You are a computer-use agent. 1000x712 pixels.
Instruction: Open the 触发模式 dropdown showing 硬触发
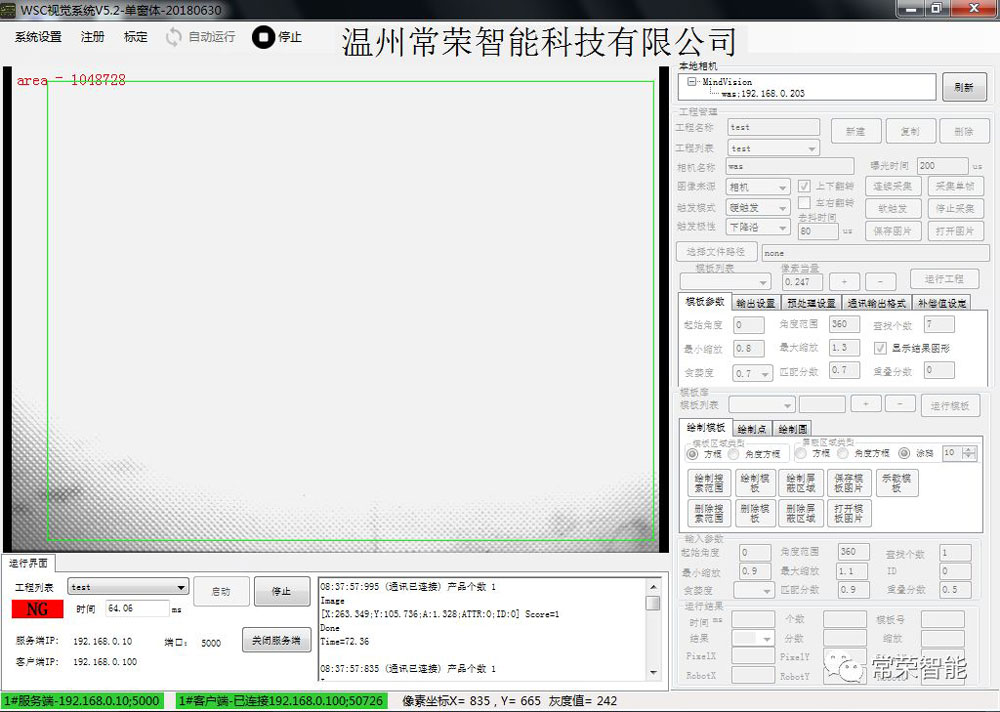[x=759, y=207]
